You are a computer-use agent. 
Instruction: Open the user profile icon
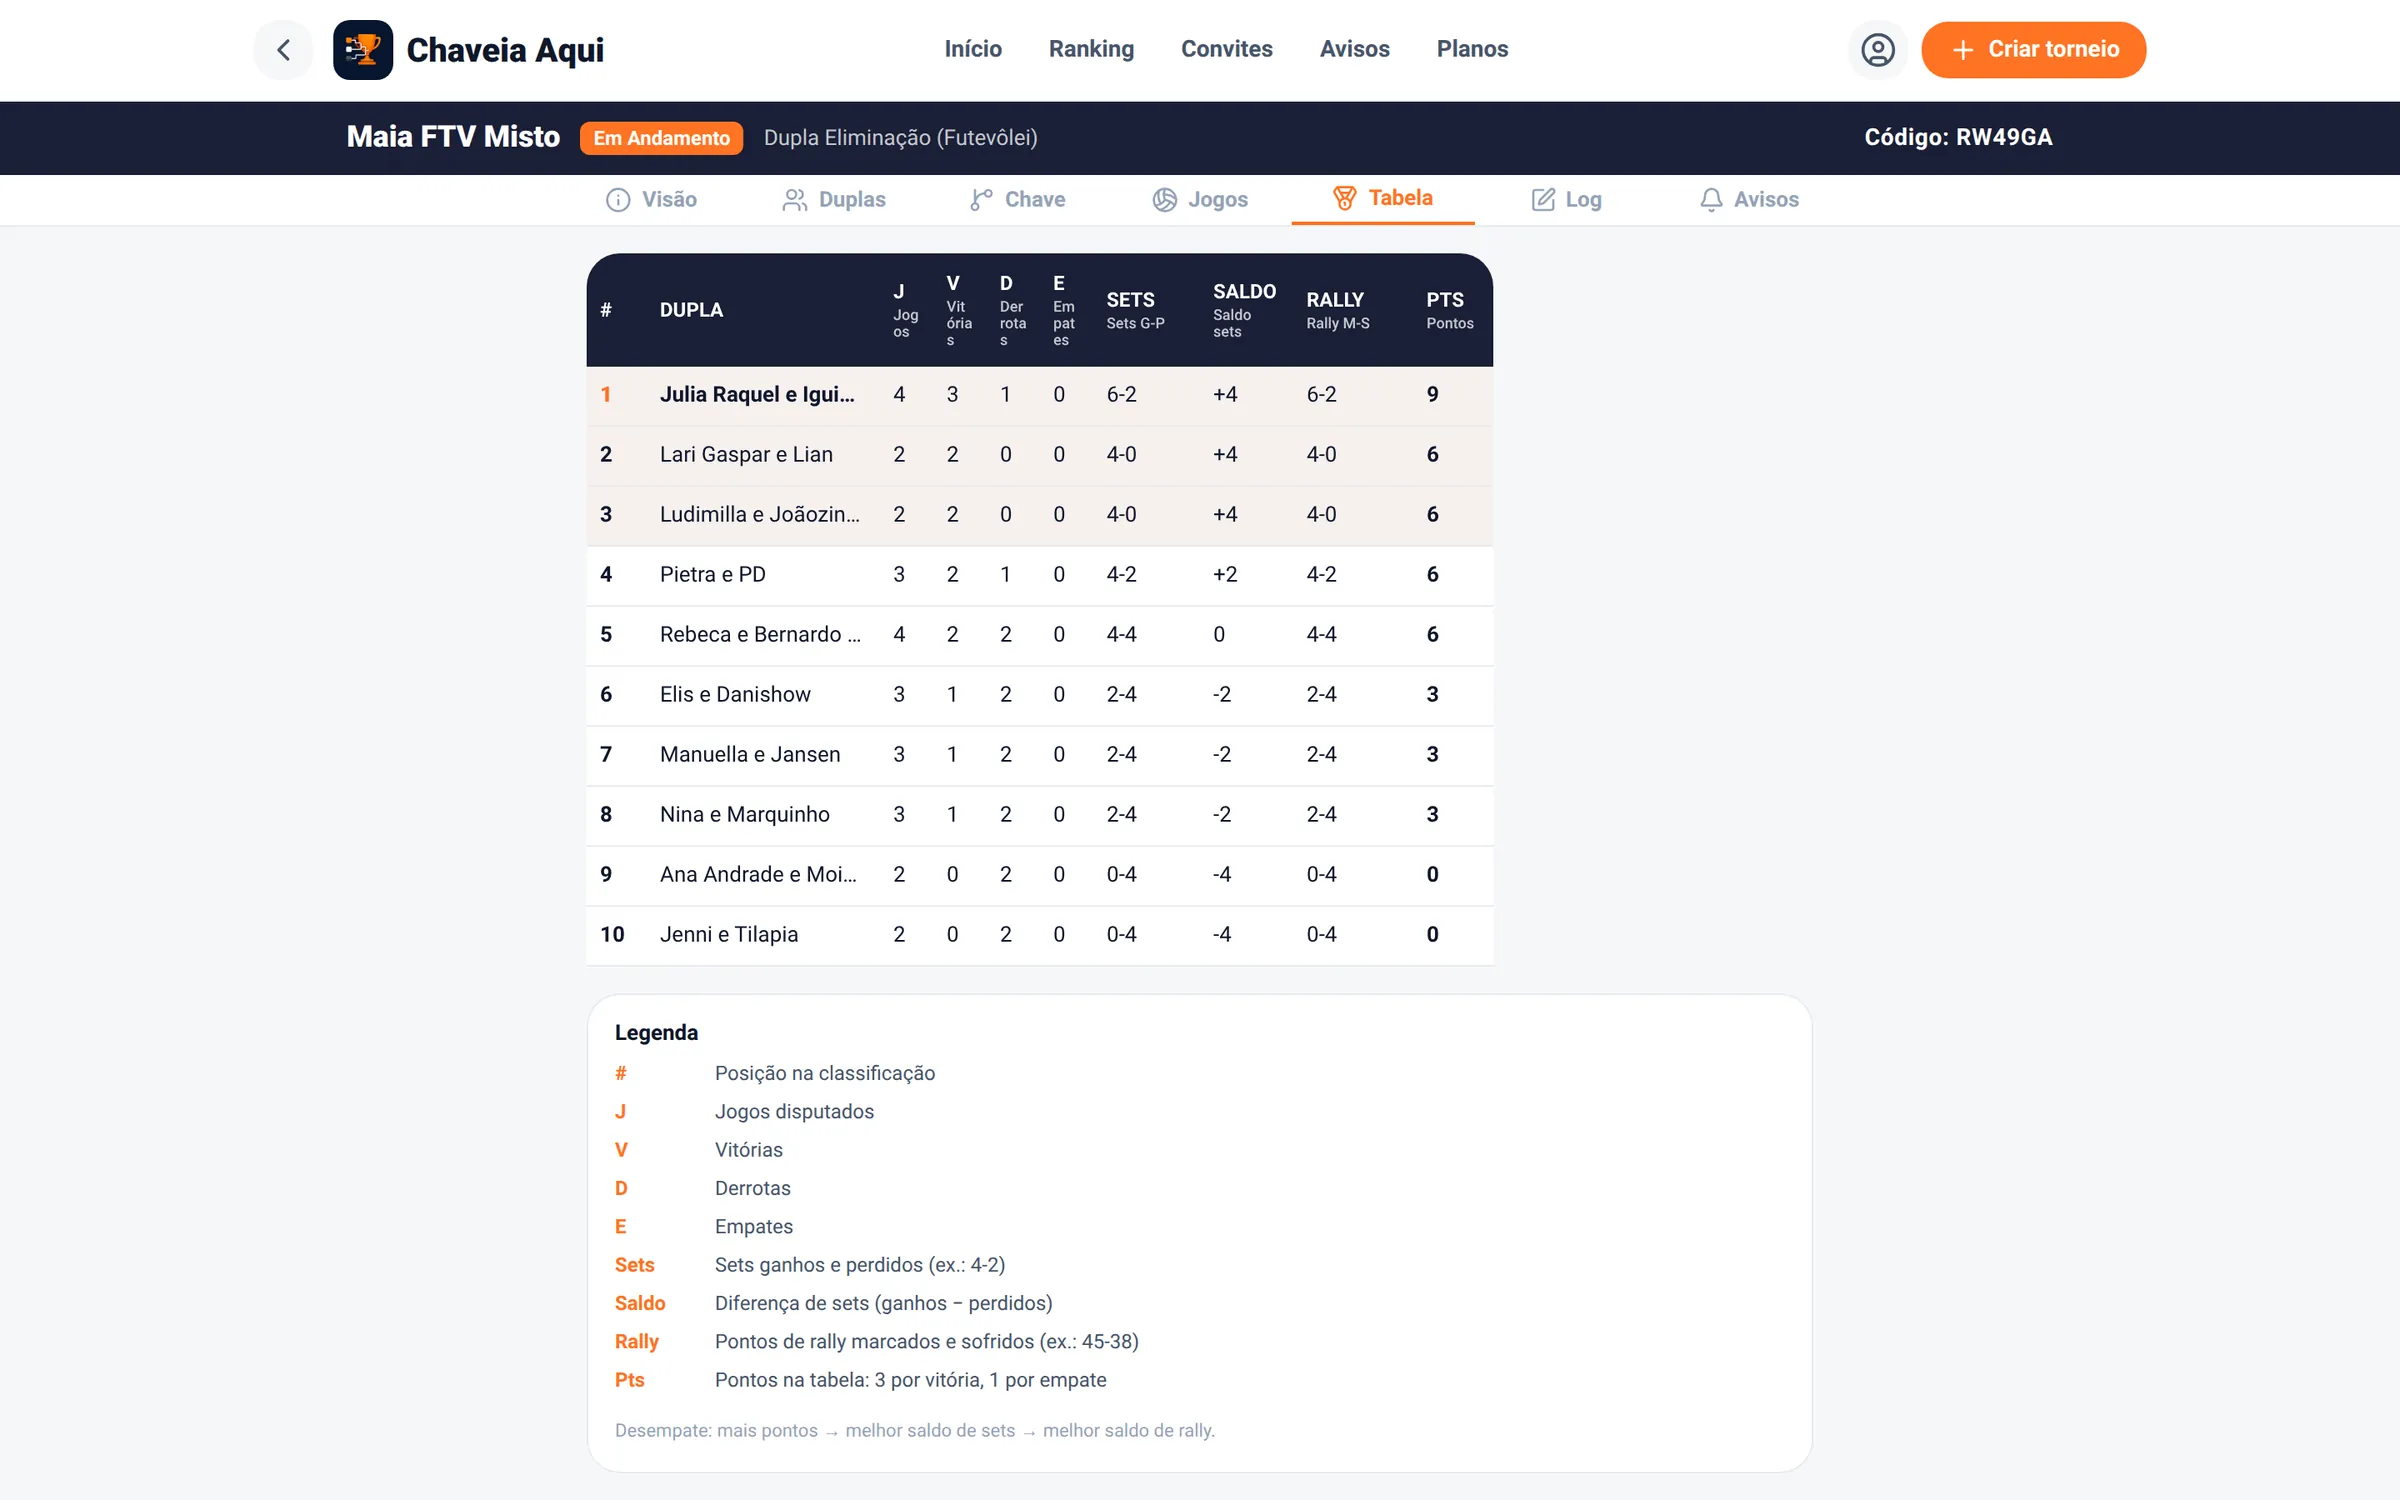[x=1877, y=49]
